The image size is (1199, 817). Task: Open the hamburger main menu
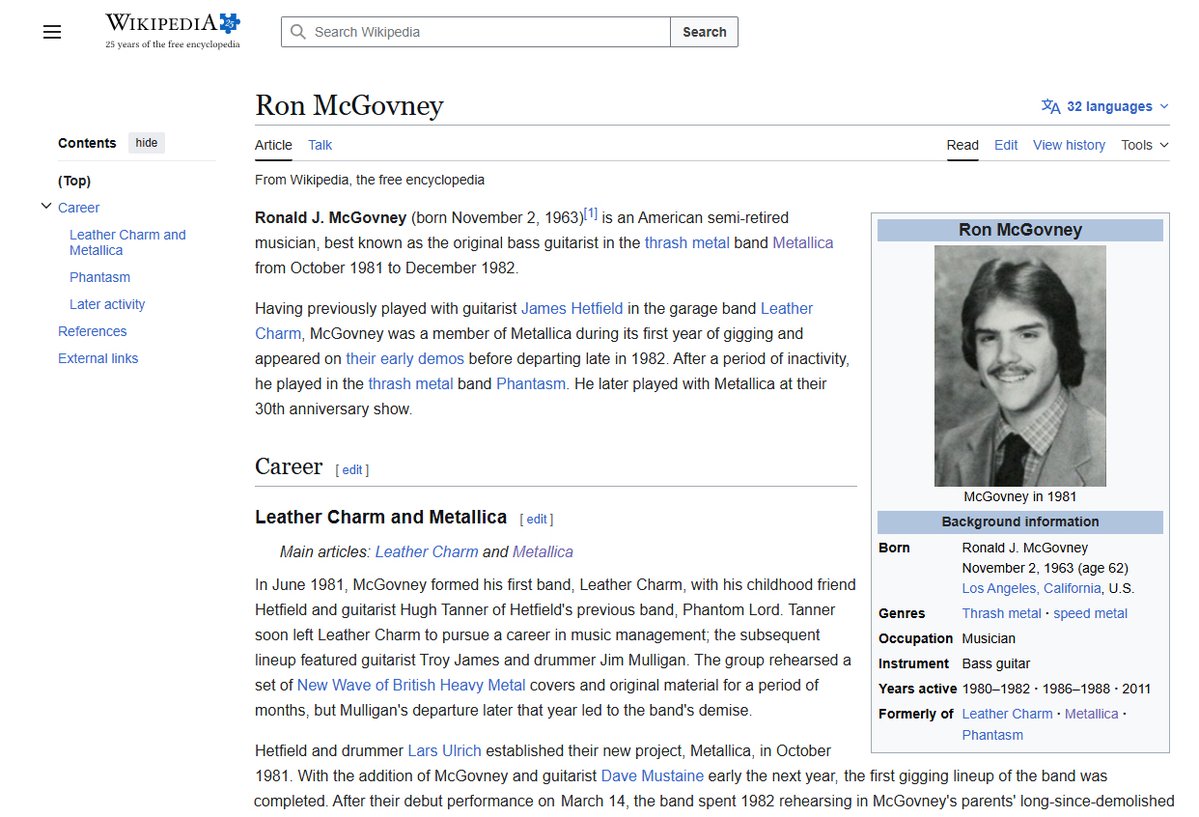52,32
